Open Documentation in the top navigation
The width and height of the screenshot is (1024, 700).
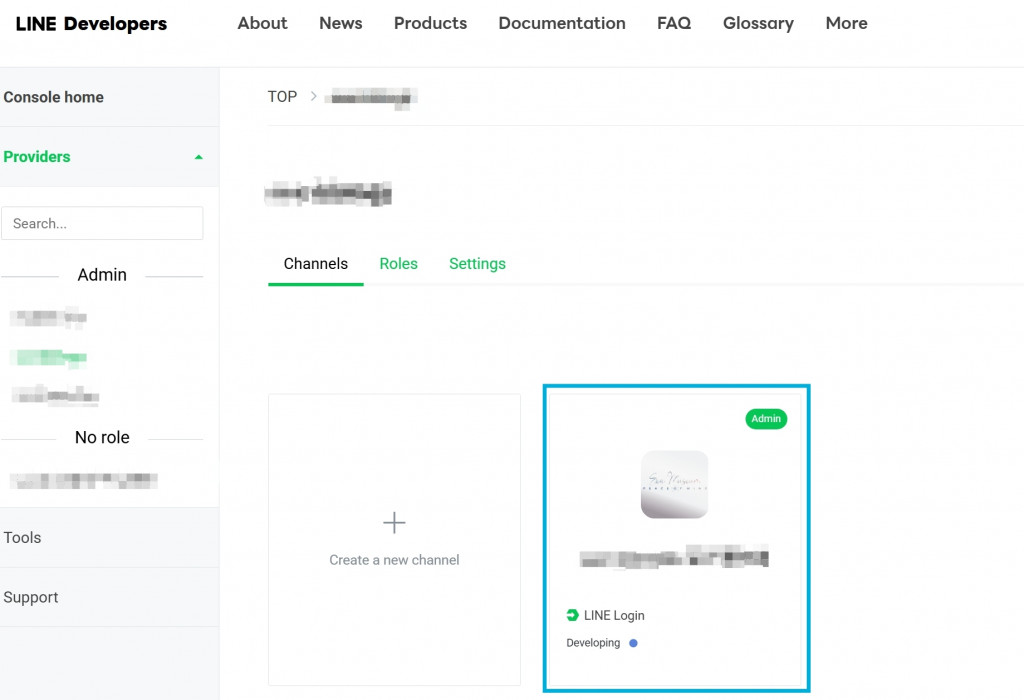[x=562, y=23]
